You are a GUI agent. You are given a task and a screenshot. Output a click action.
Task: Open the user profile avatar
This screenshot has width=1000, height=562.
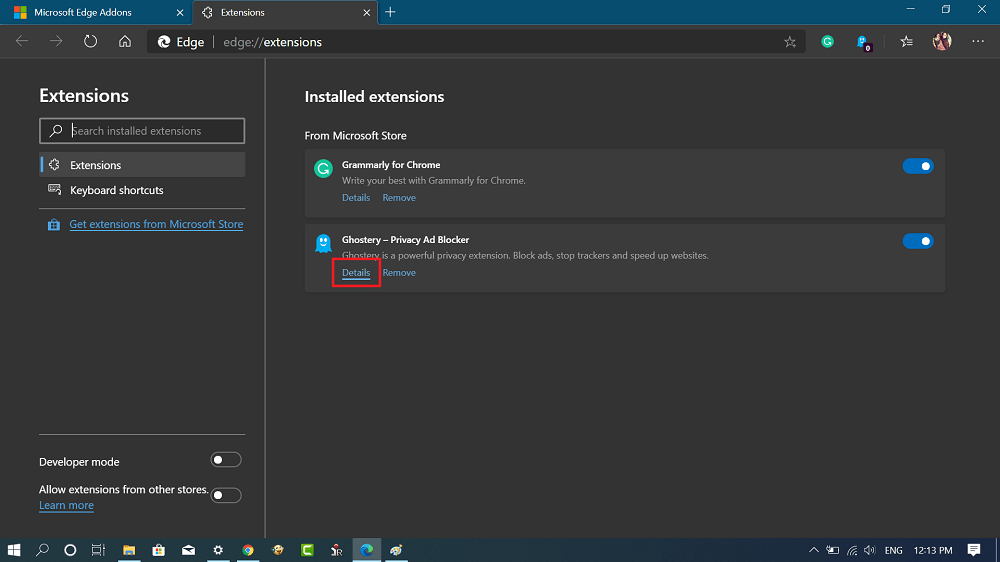click(x=942, y=41)
